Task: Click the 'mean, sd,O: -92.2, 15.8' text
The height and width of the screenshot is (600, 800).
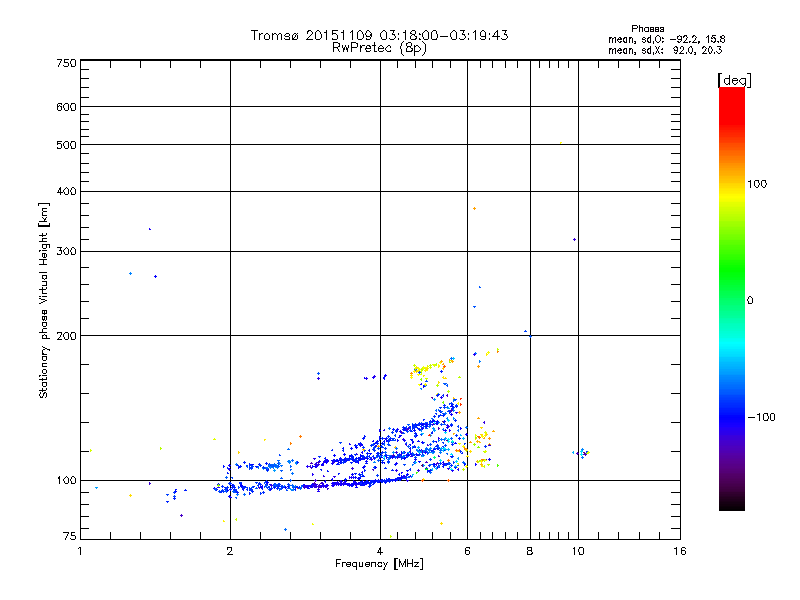Action: coord(666,39)
